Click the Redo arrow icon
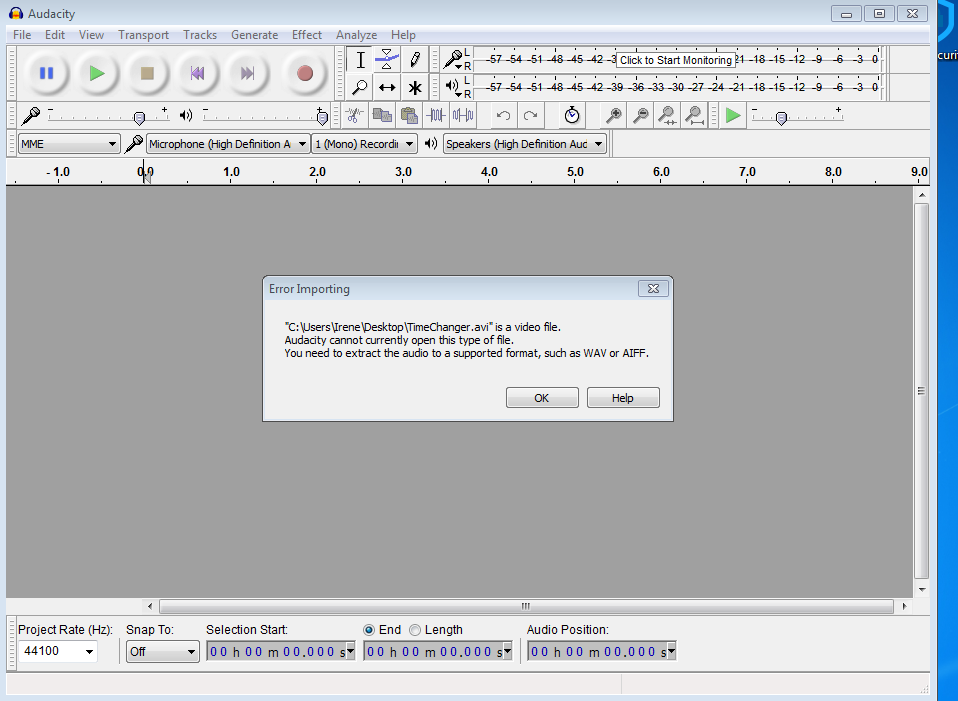Image resolution: width=958 pixels, height=701 pixels. point(530,115)
